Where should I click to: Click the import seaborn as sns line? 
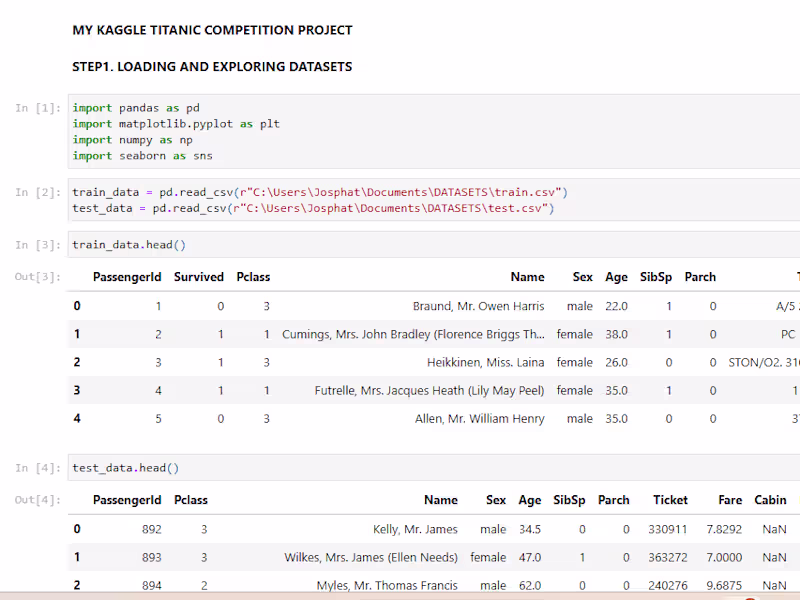coord(142,156)
